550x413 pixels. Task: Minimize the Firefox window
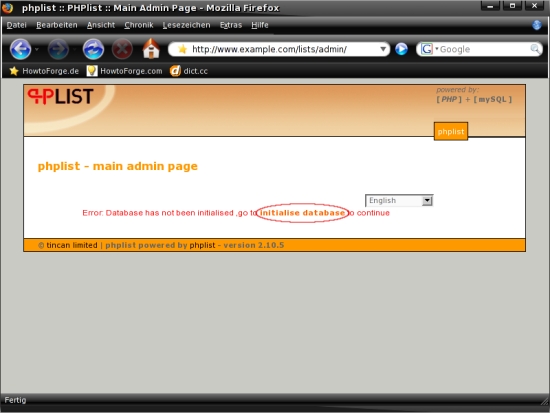pyautogui.click(x=490, y=6)
